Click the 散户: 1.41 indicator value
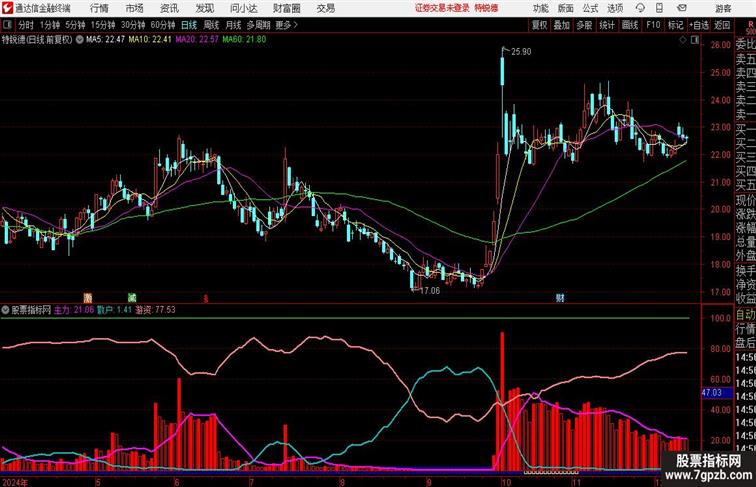The width and height of the screenshot is (756, 487). [114, 310]
